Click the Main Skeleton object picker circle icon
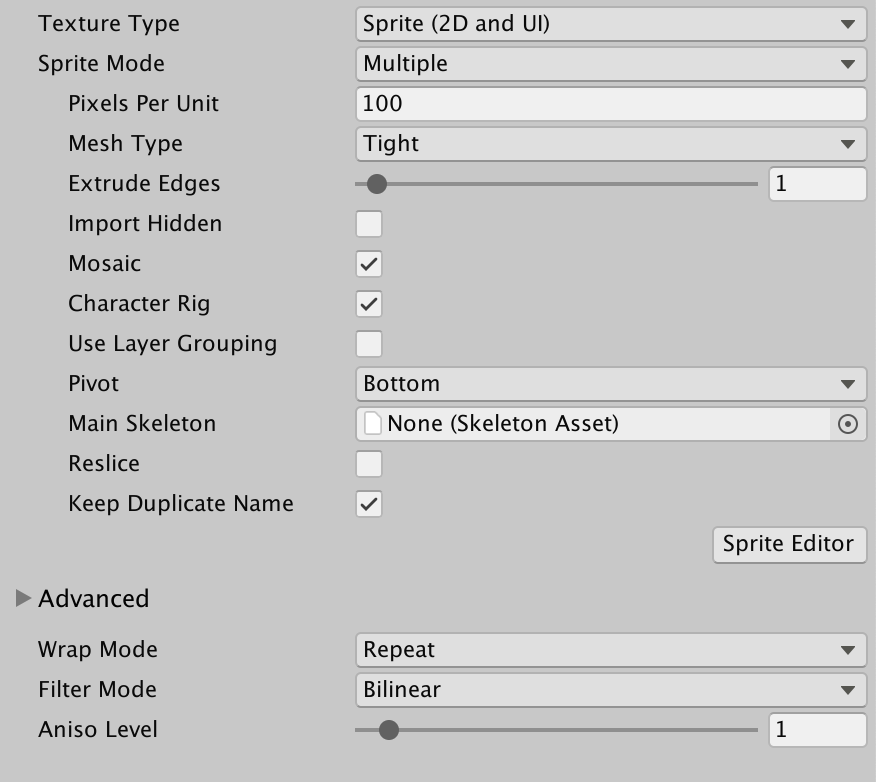This screenshot has height=782, width=876. point(847,424)
